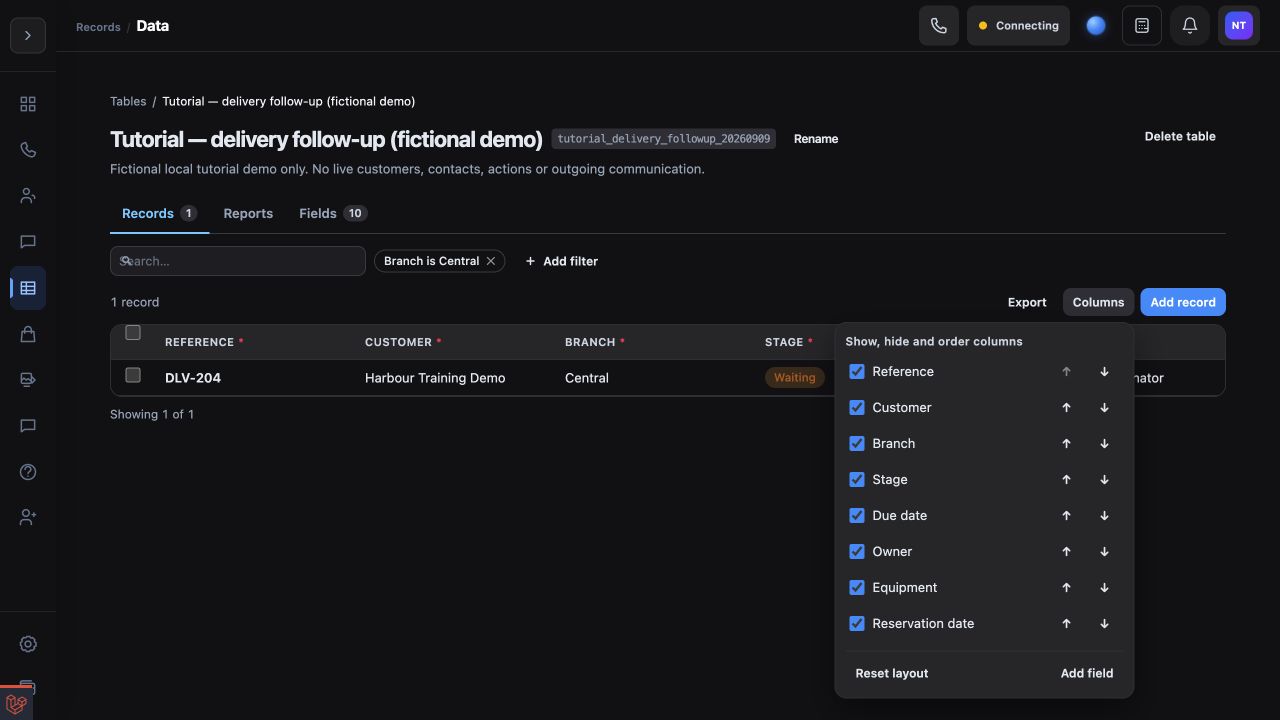Open the calculator panel icon in top bar
1280x720 pixels.
pyautogui.click(x=1142, y=26)
